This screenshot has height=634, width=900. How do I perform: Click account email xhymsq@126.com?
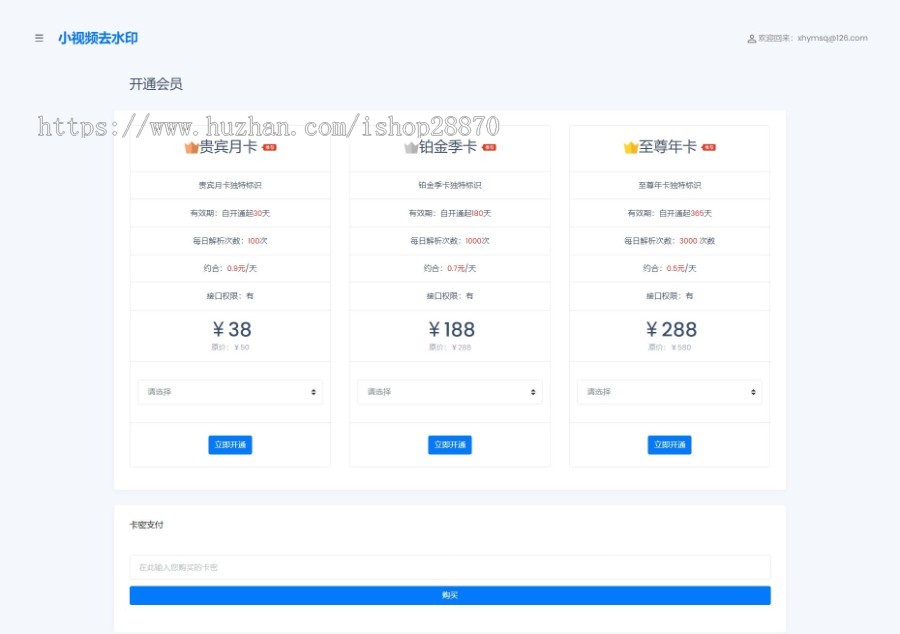tap(832, 38)
